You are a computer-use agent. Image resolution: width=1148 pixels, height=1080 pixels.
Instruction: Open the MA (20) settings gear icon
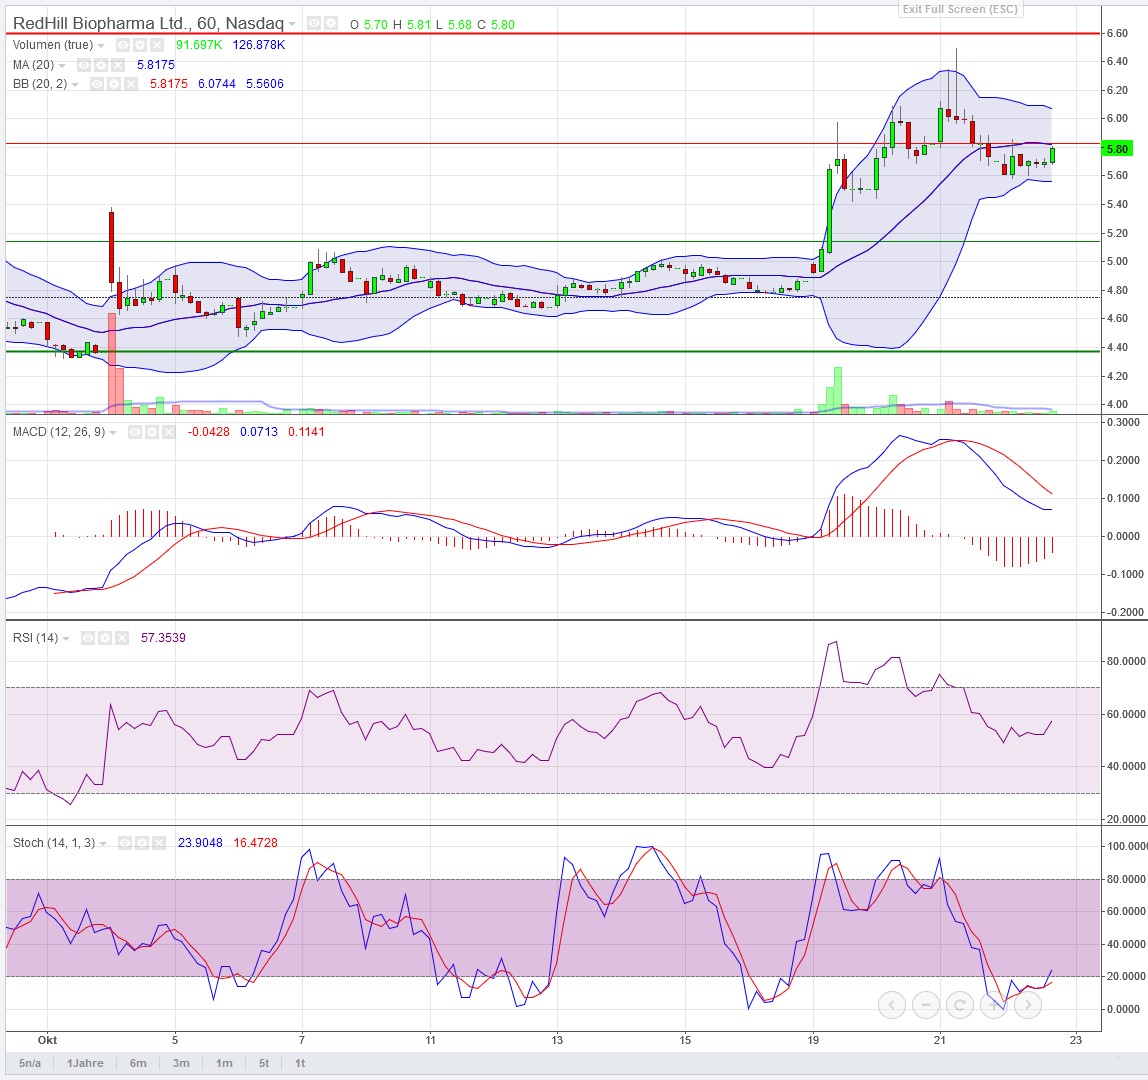[101, 65]
